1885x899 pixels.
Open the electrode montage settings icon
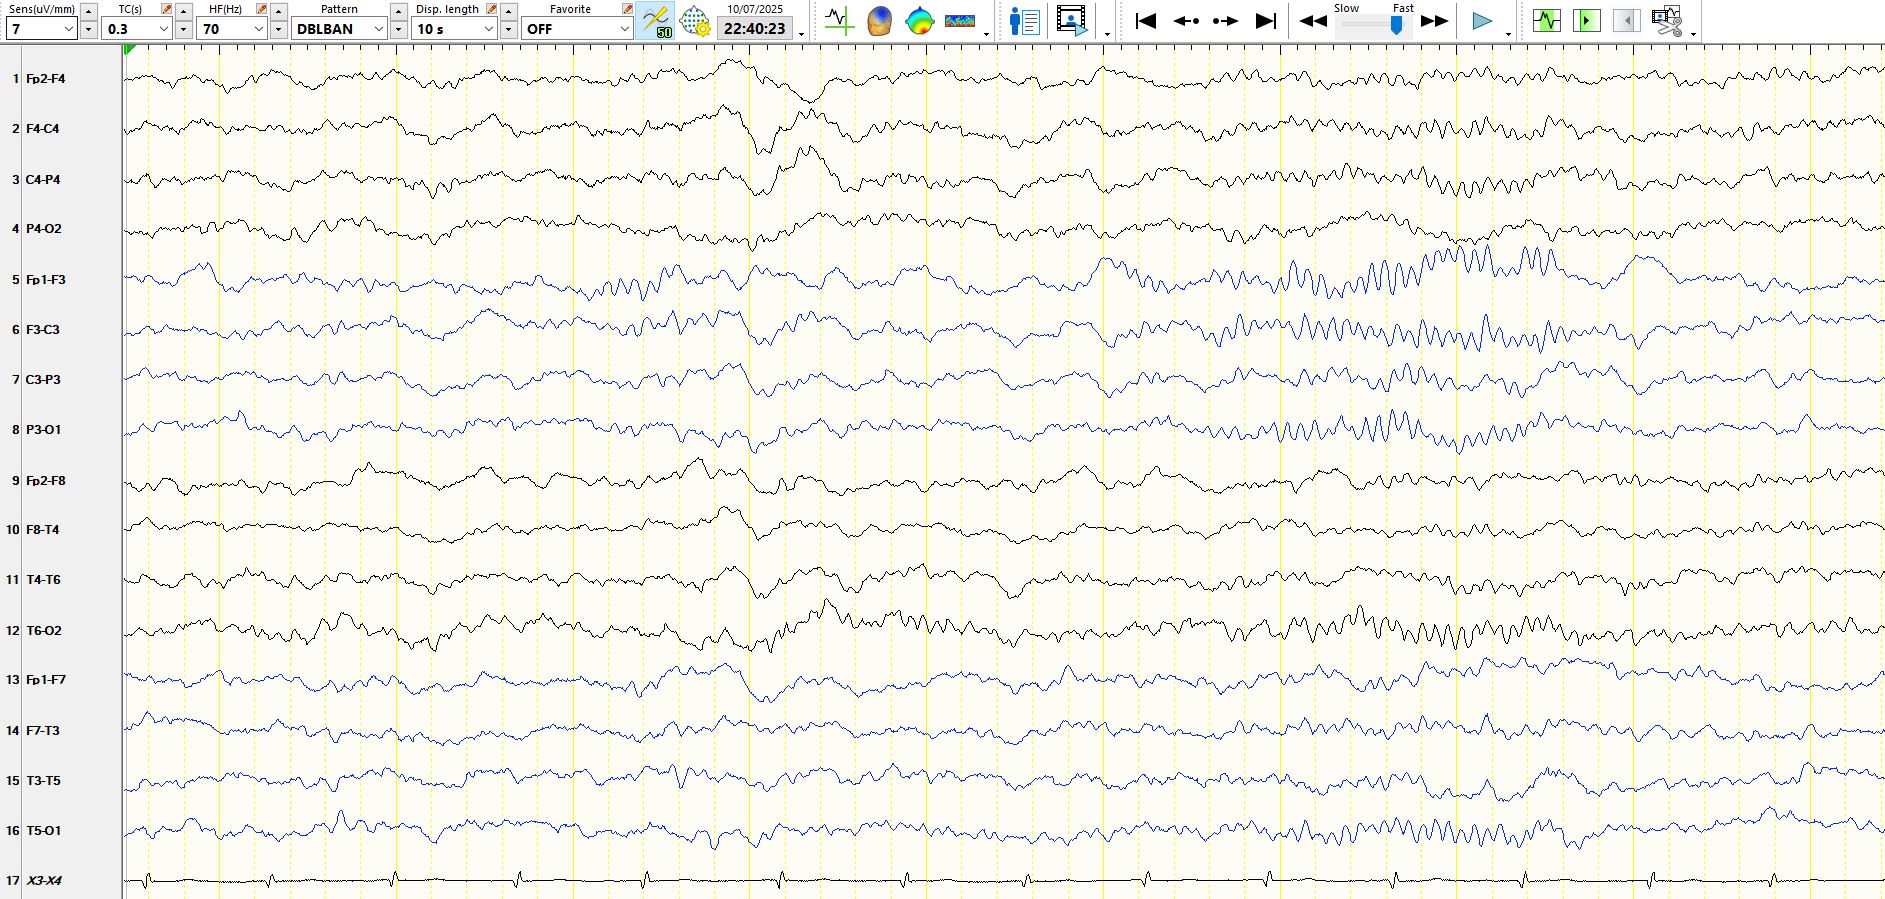(x=695, y=21)
